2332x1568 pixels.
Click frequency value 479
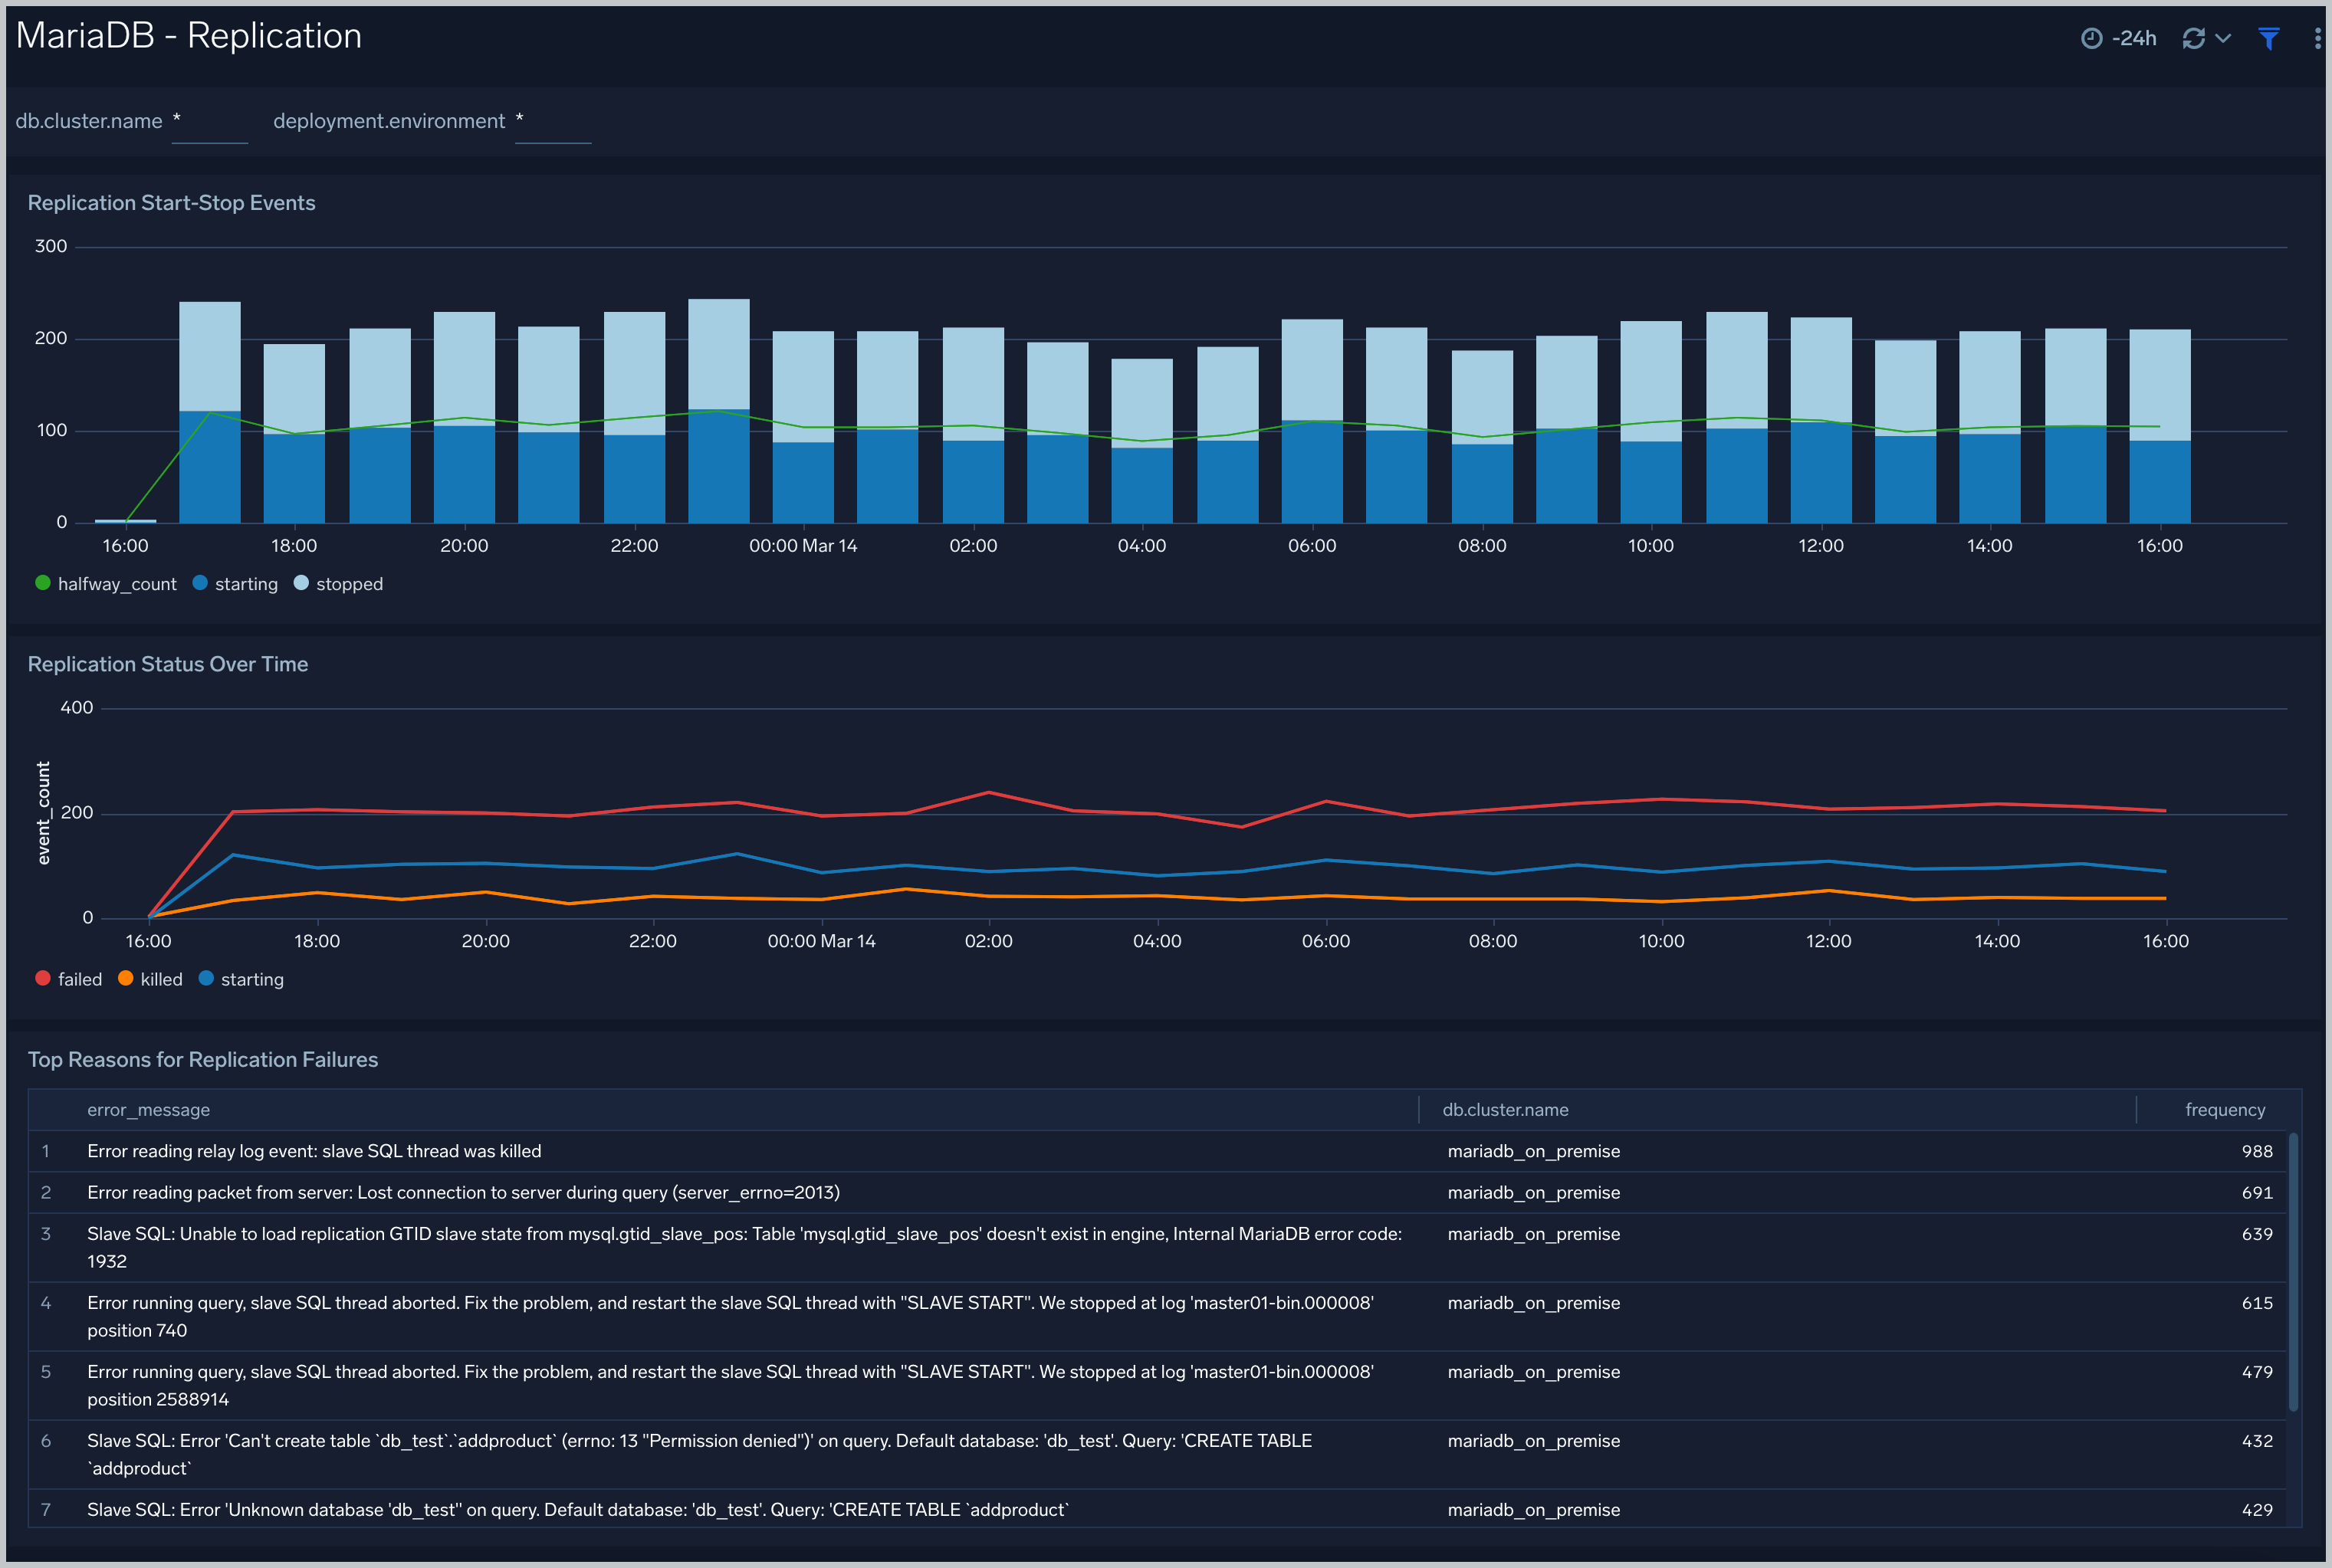(2257, 1372)
